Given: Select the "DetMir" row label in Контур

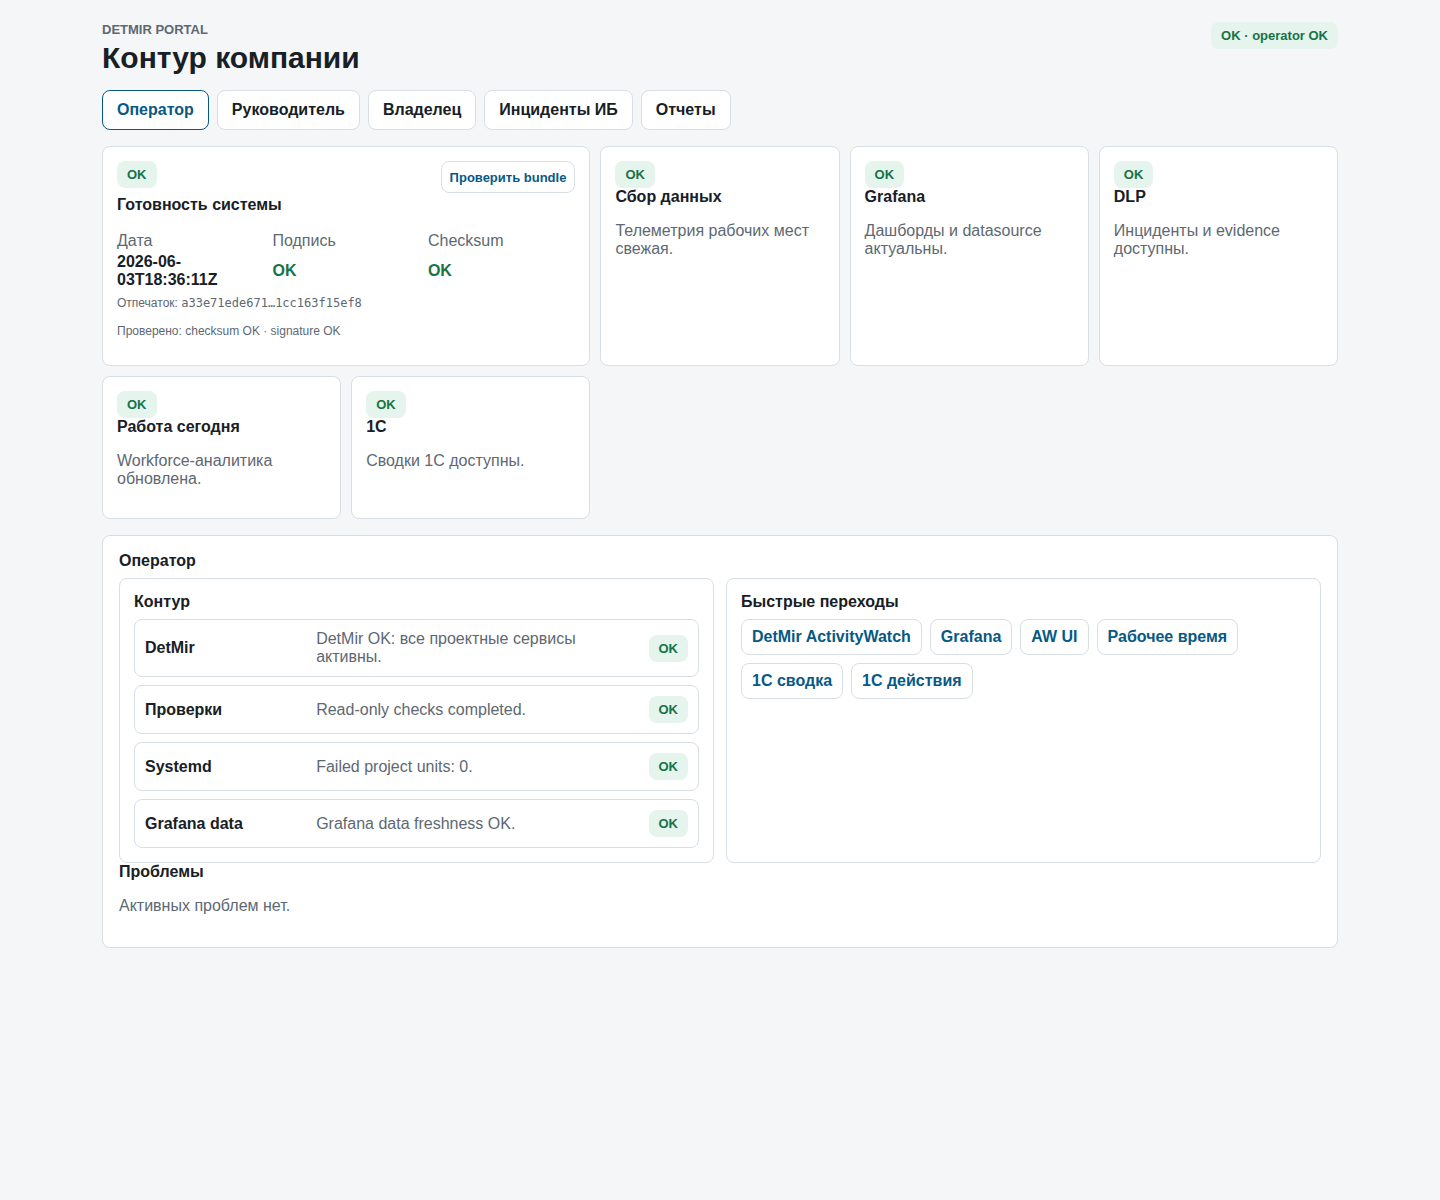Looking at the screenshot, I should (x=170, y=648).
